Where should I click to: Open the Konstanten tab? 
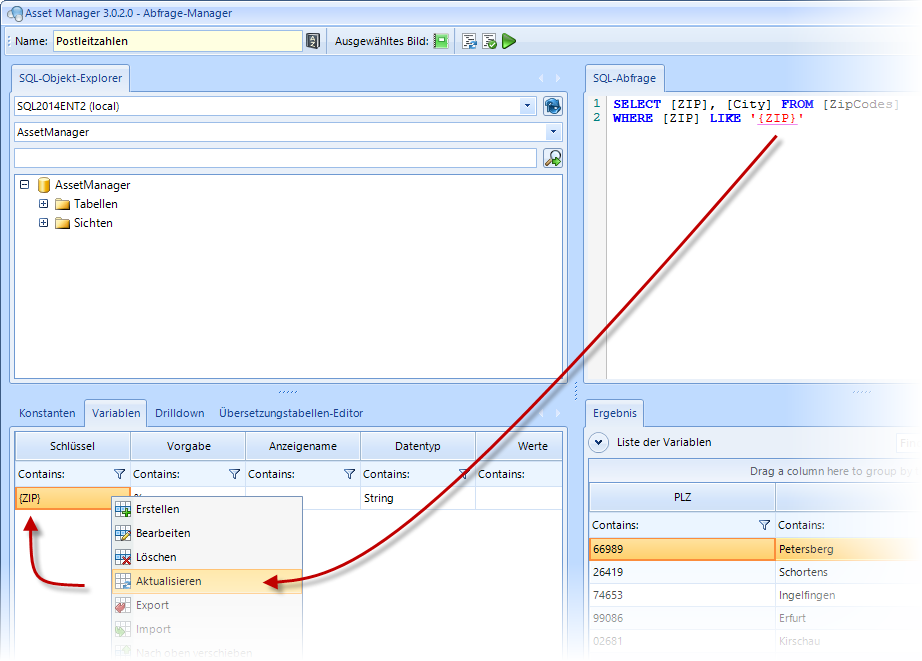(x=47, y=413)
